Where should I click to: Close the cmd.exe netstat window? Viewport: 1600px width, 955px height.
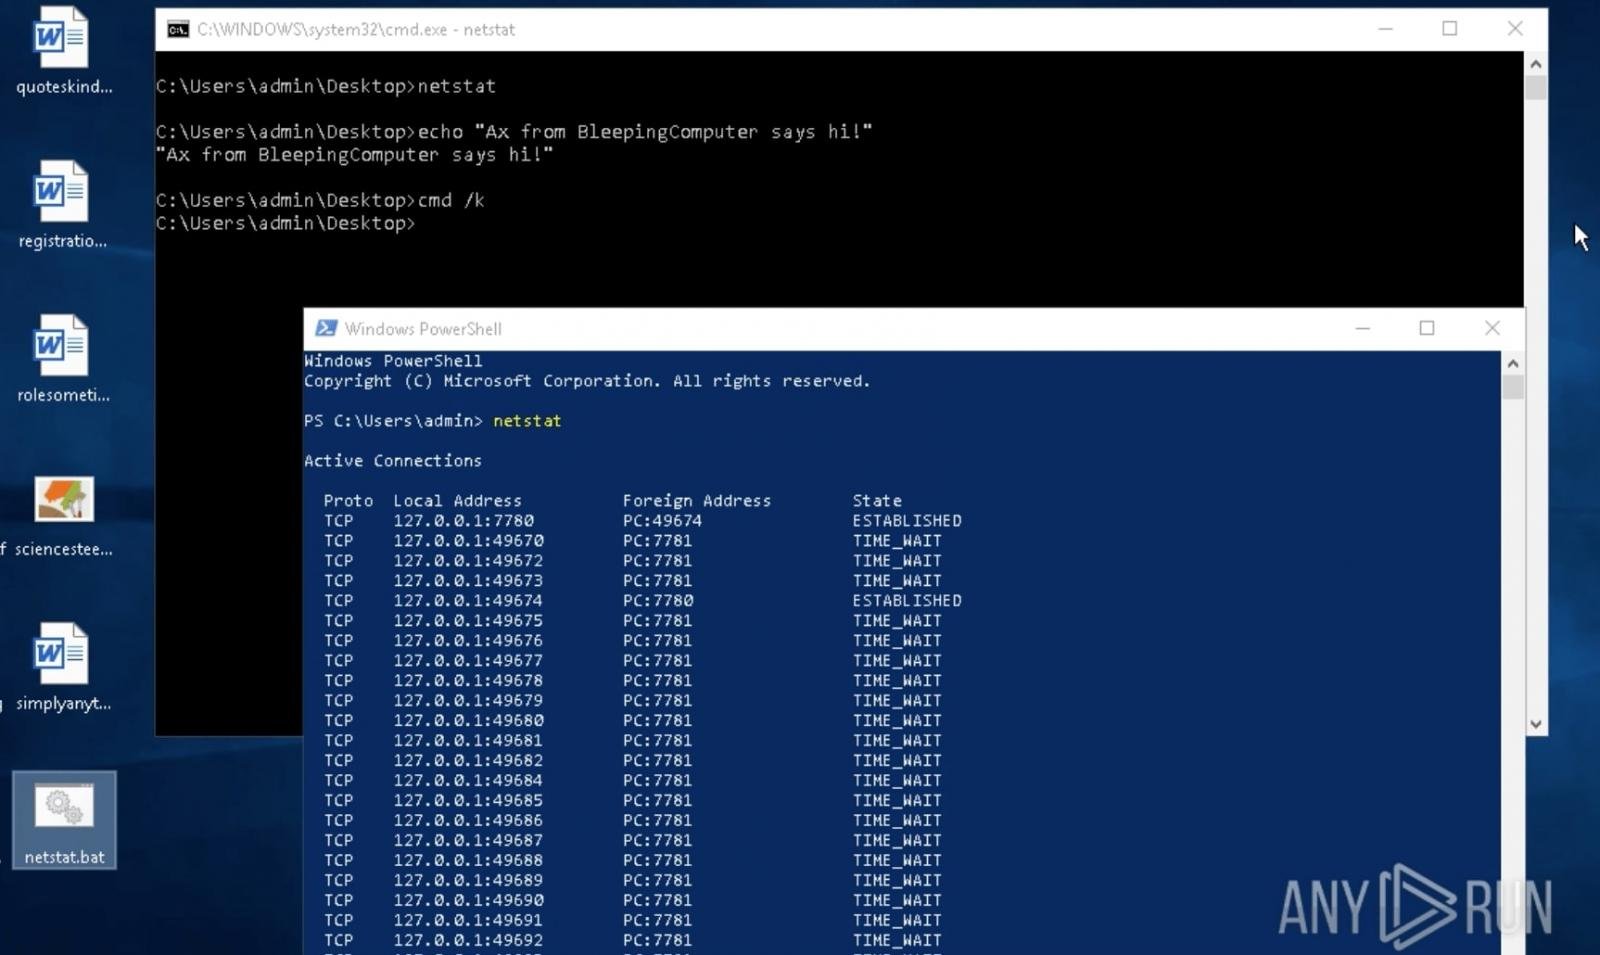click(1515, 30)
